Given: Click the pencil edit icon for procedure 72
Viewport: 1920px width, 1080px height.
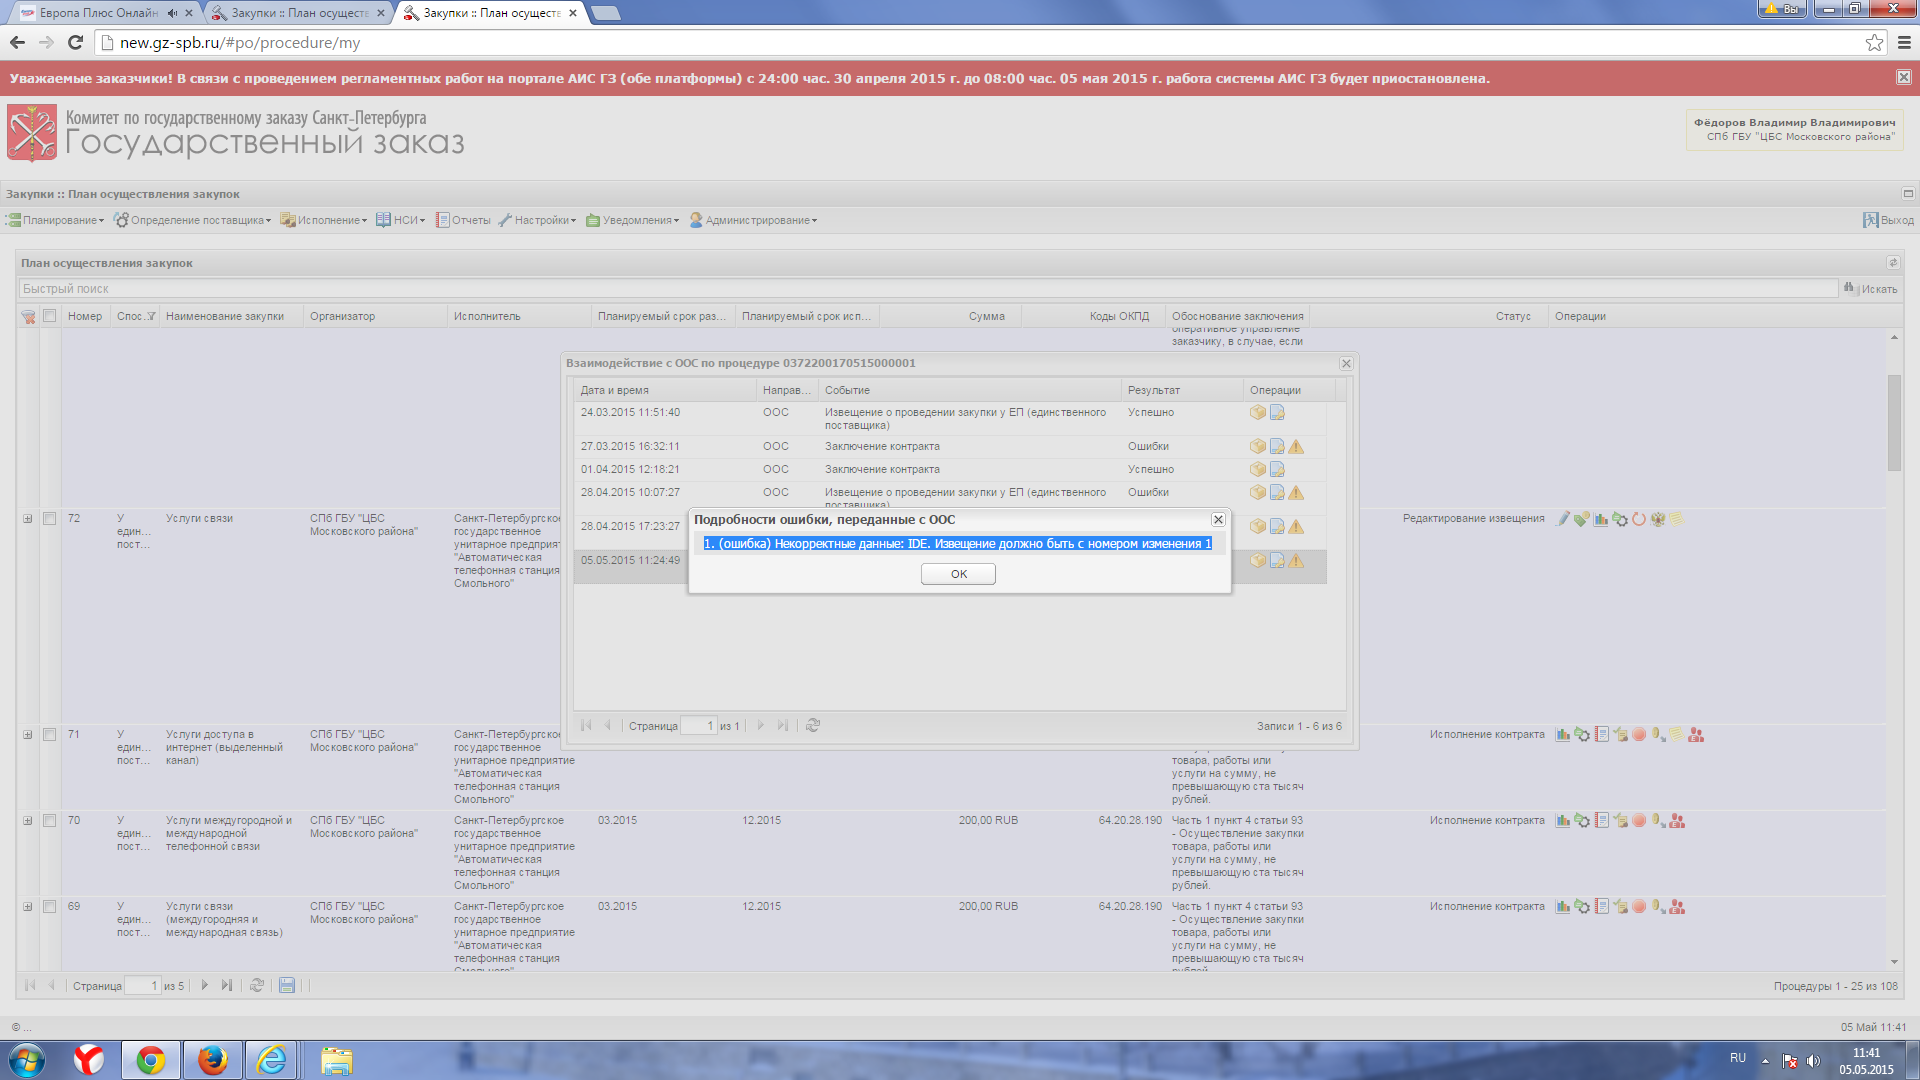Looking at the screenshot, I should point(1563,519).
